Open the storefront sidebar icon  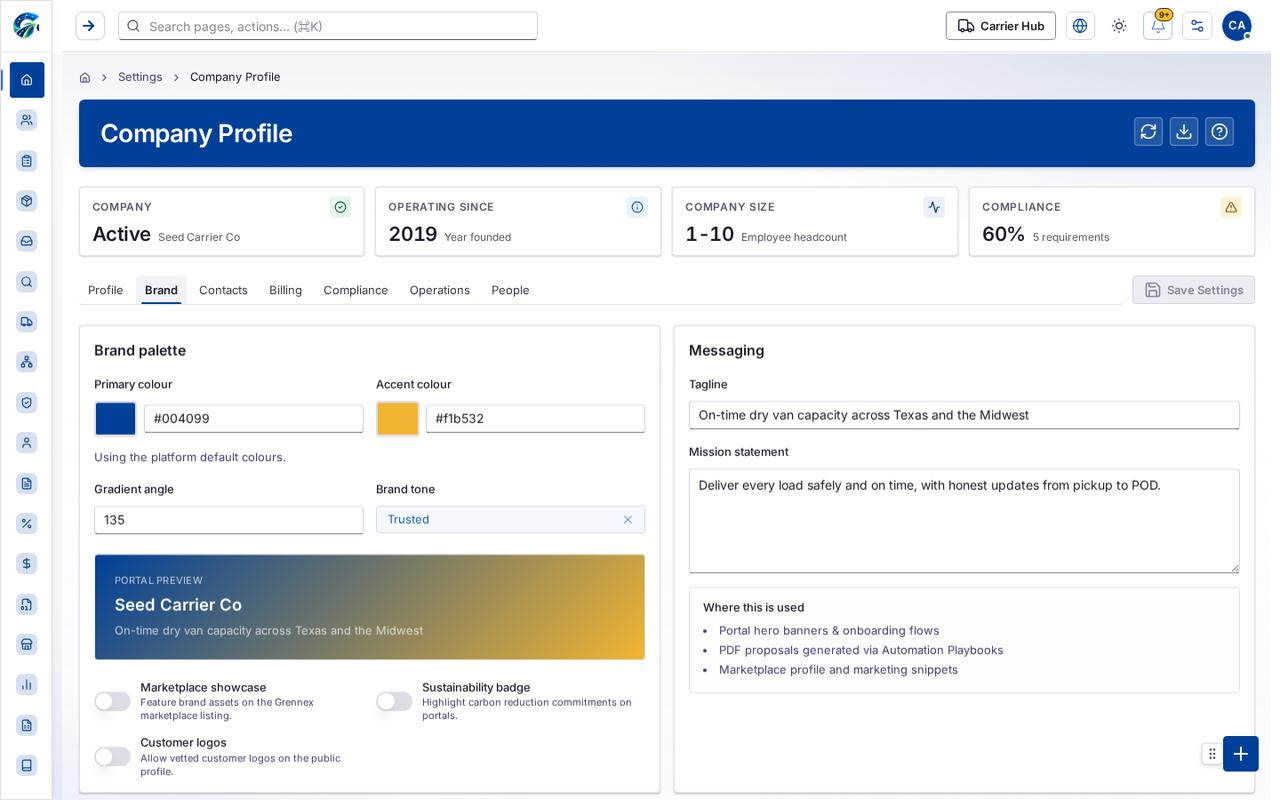tap(27, 644)
